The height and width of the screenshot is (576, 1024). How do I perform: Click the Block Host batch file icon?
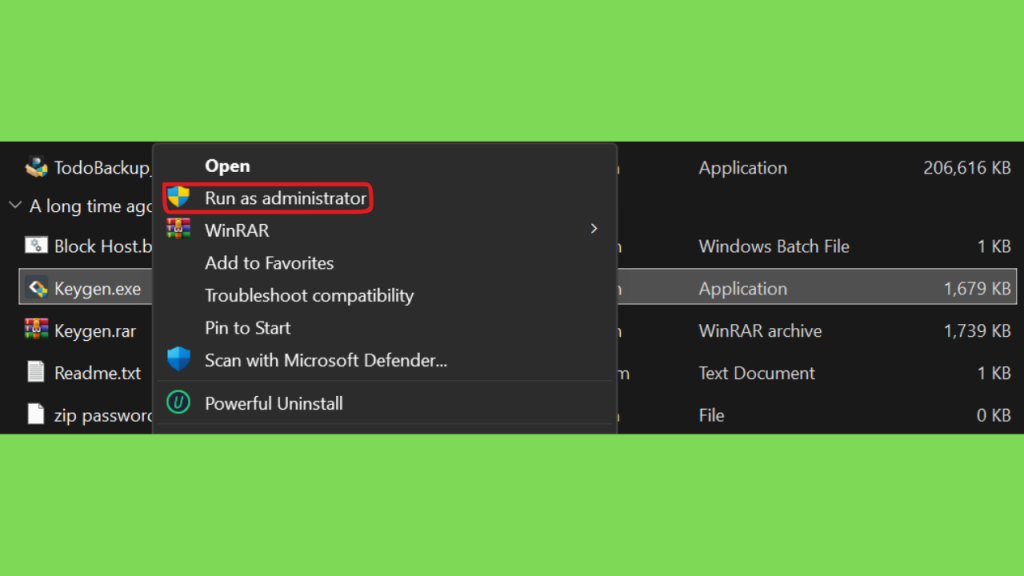[x=37, y=246]
